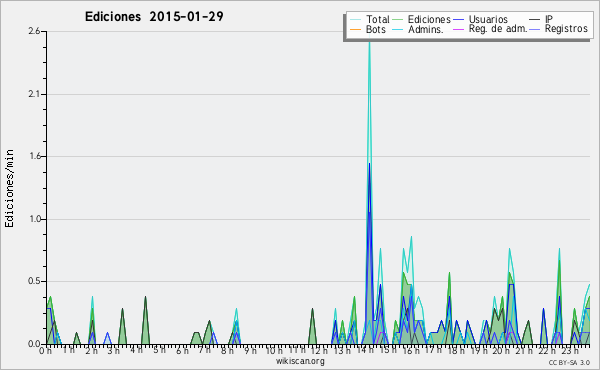Image resolution: width=600 pixels, height=370 pixels.
Task: Open the wikiscan.org link
Action: (300, 361)
